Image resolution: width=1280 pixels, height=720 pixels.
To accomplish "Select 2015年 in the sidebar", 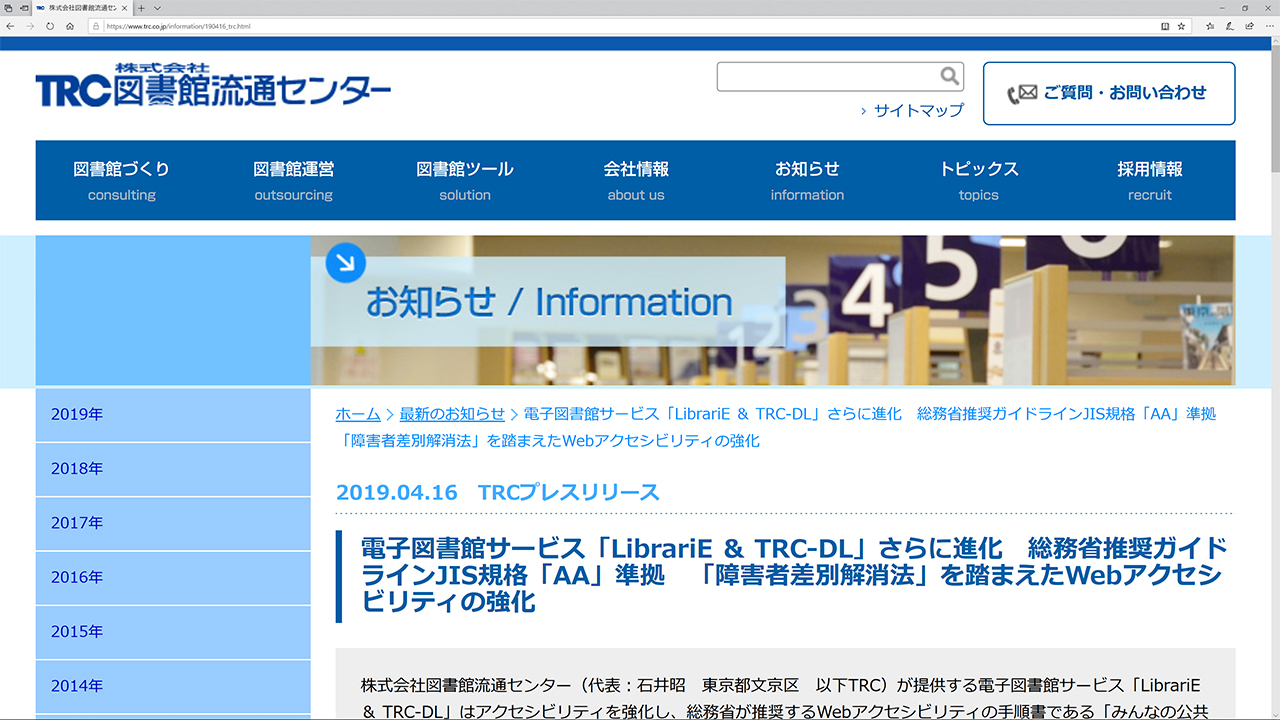I will [173, 632].
